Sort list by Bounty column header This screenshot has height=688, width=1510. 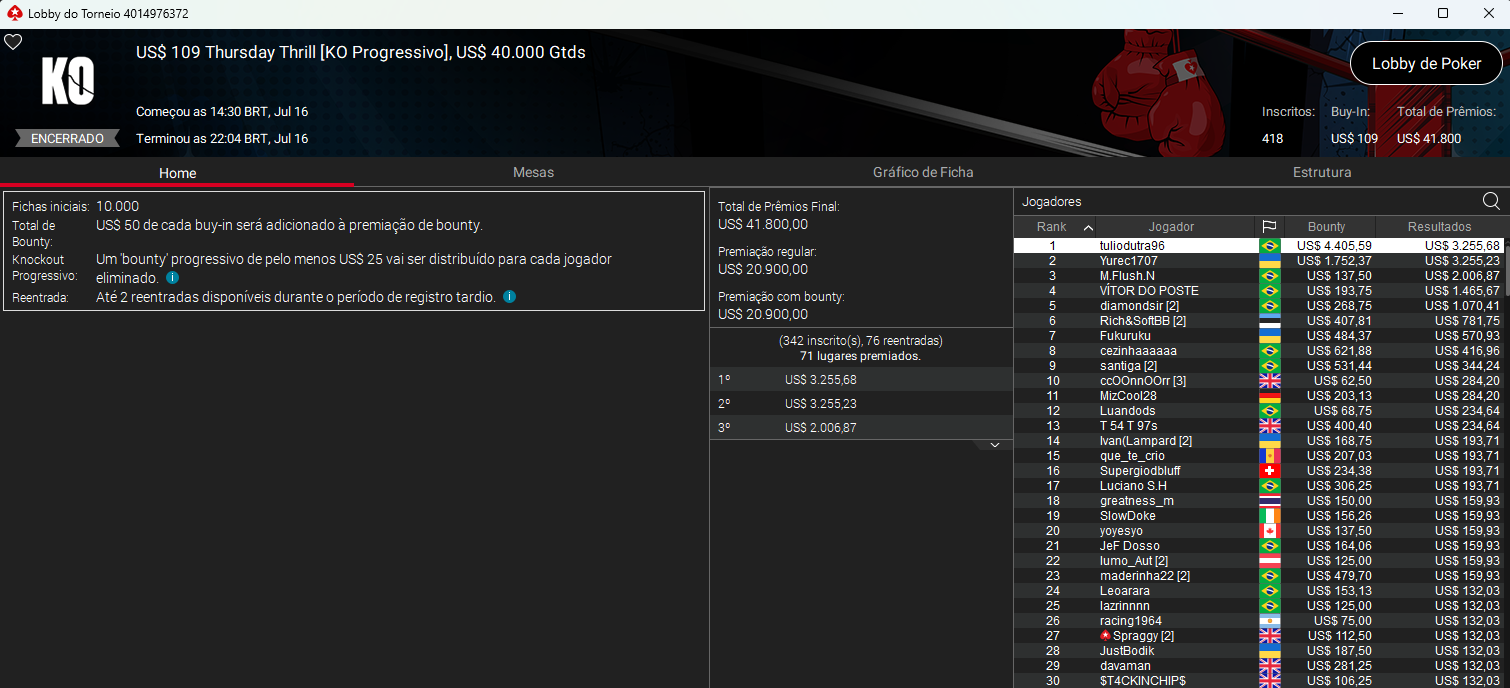point(1328,227)
